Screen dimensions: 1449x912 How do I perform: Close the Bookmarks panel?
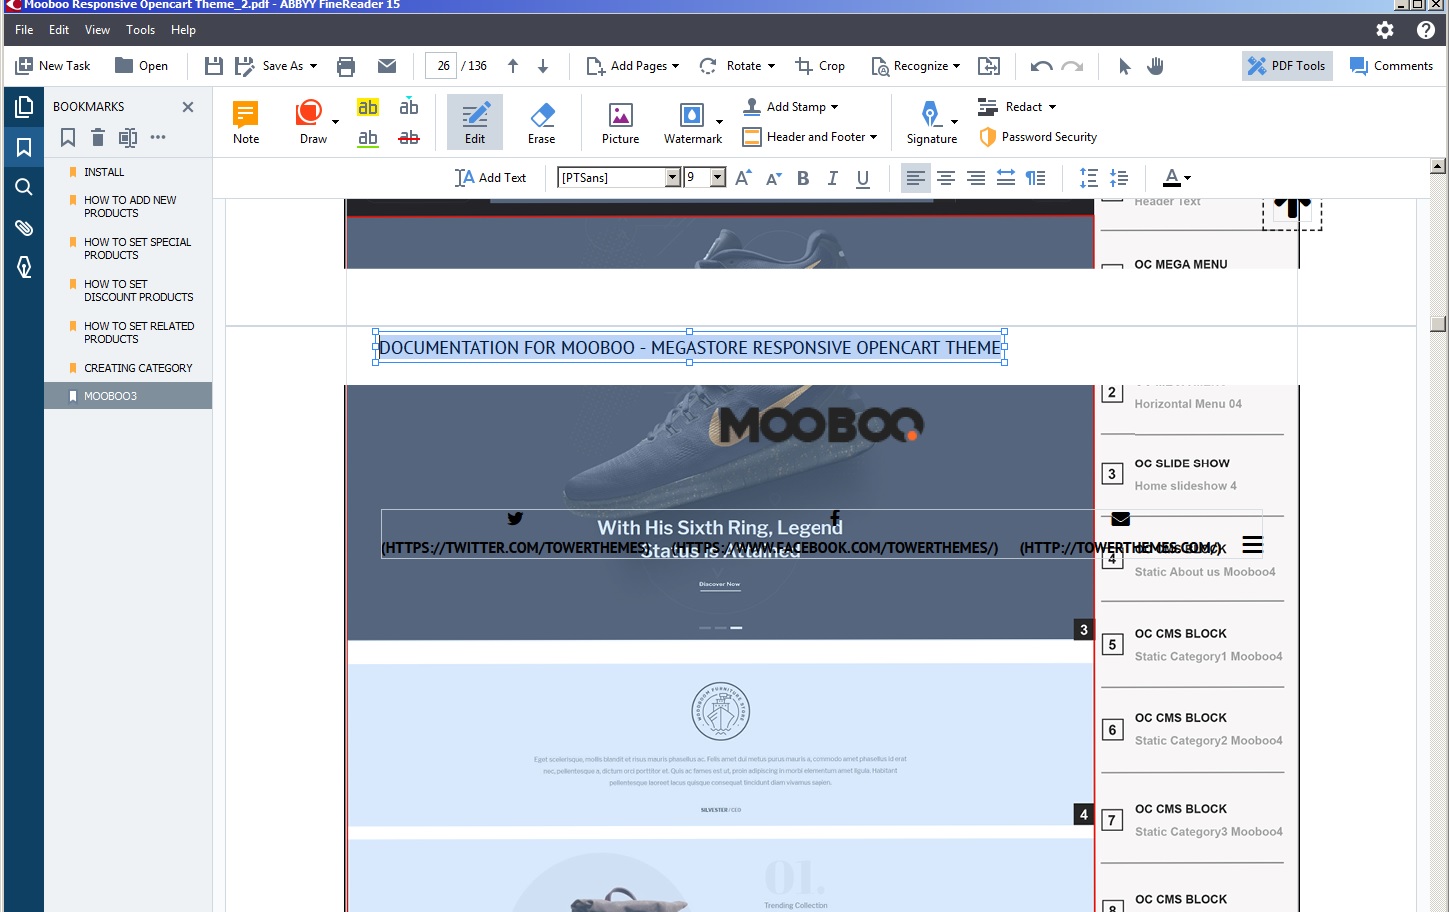[x=187, y=107]
